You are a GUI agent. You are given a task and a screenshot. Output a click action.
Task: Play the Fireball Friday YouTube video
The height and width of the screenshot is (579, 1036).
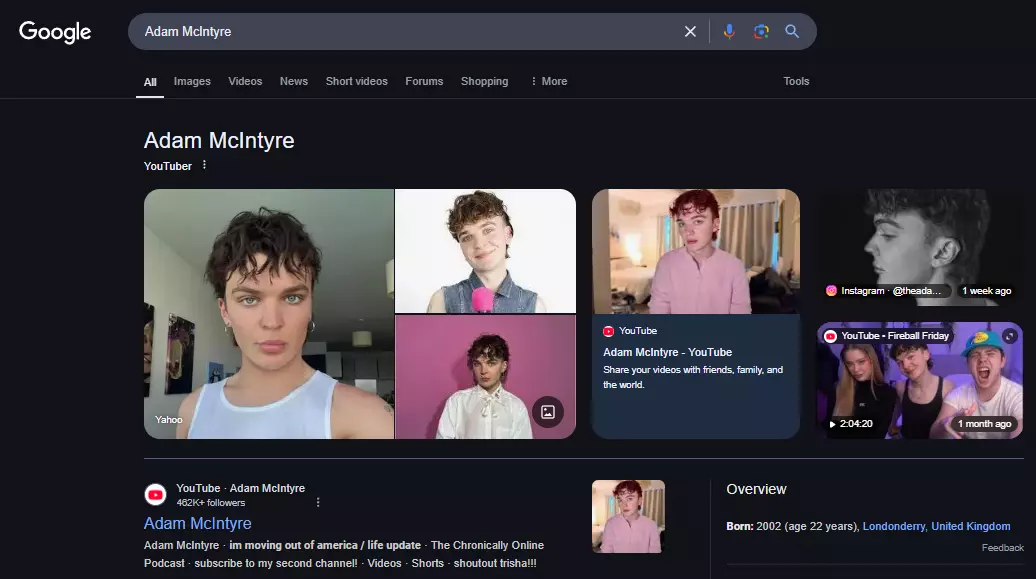[x=920, y=381]
